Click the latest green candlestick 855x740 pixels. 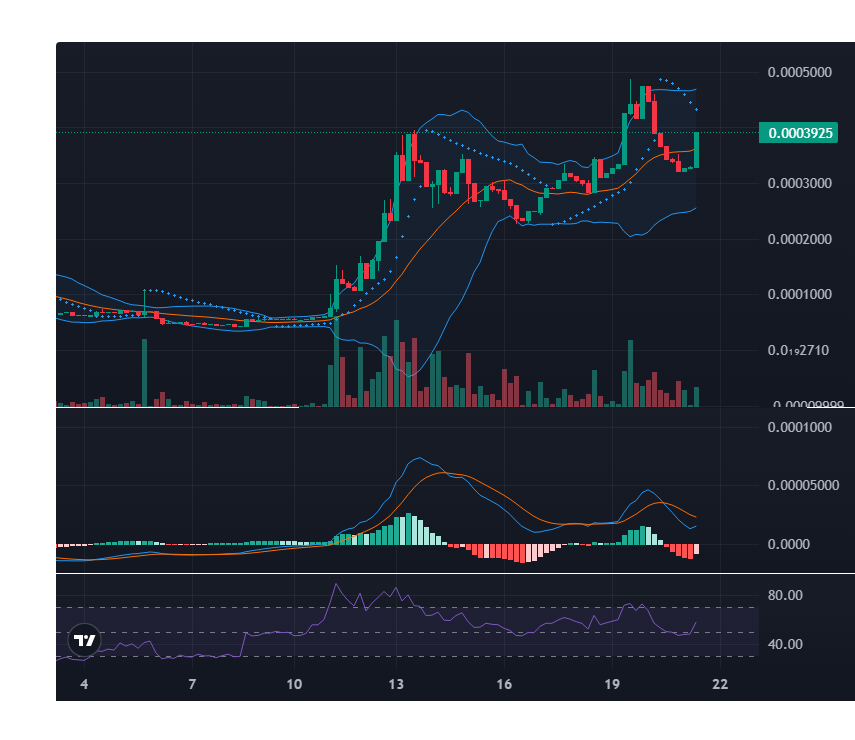(696, 150)
